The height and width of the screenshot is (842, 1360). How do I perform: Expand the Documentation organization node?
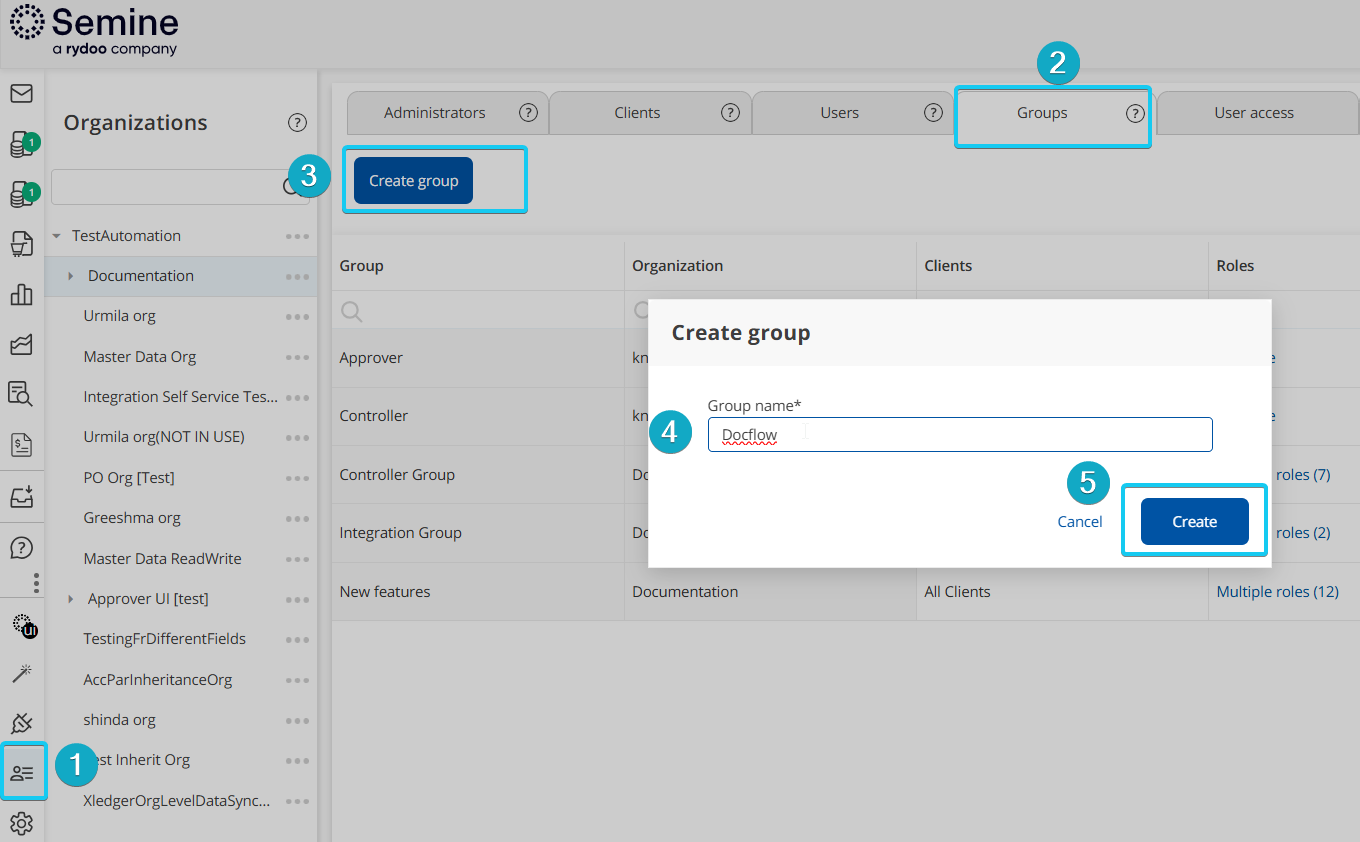pos(70,276)
